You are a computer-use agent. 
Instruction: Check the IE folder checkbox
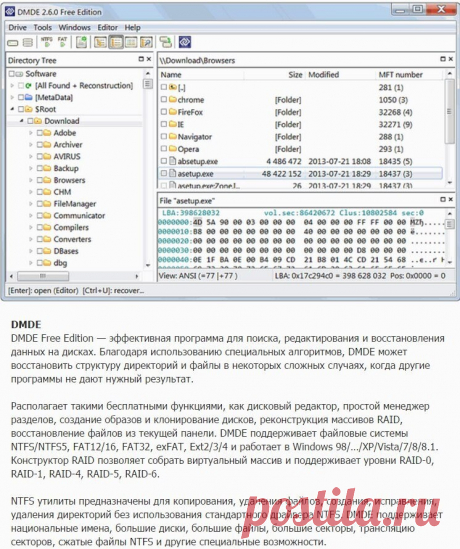pos(164,124)
